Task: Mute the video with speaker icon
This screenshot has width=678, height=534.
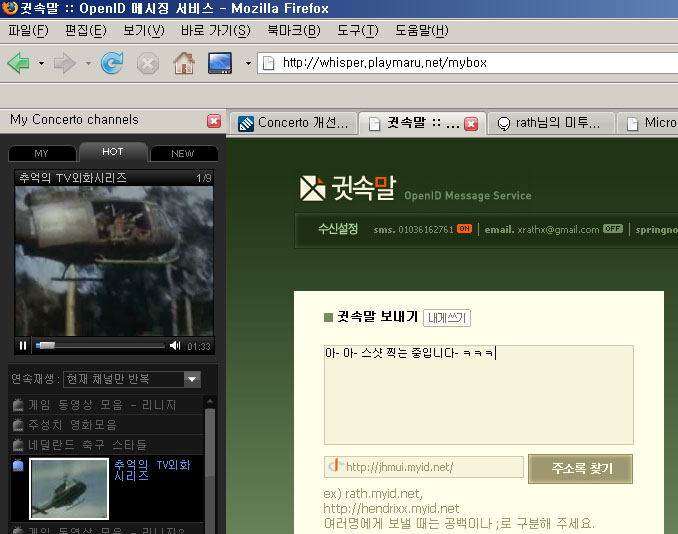Action: click(x=175, y=345)
